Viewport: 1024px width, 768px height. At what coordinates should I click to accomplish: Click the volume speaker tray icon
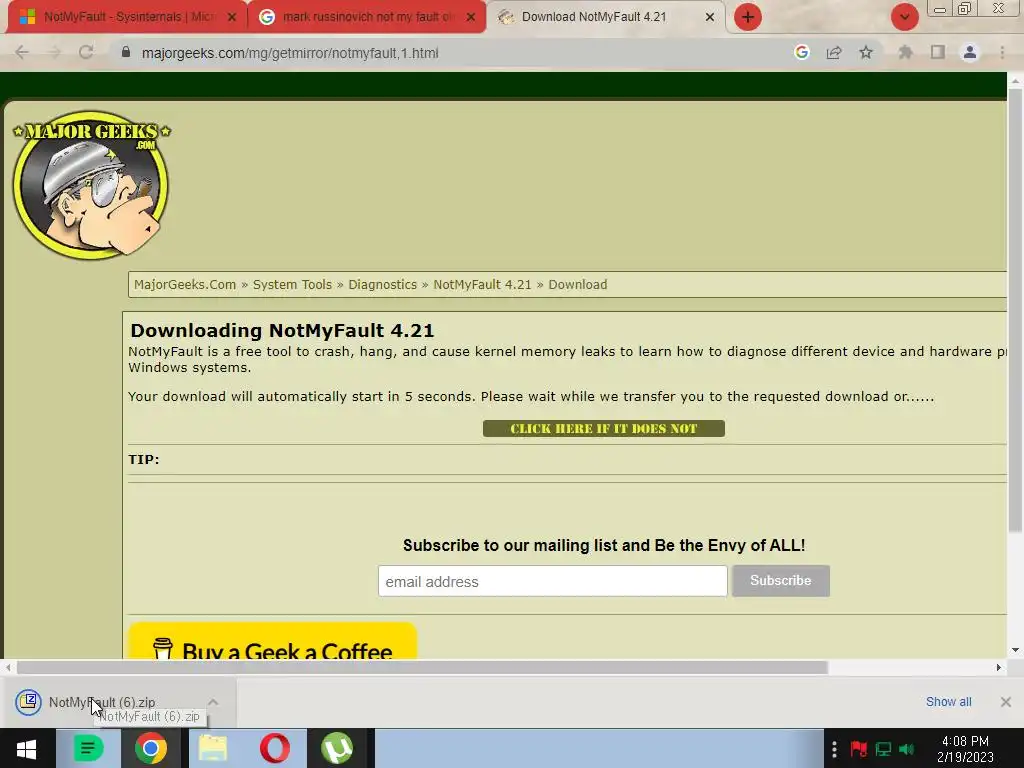click(x=906, y=749)
